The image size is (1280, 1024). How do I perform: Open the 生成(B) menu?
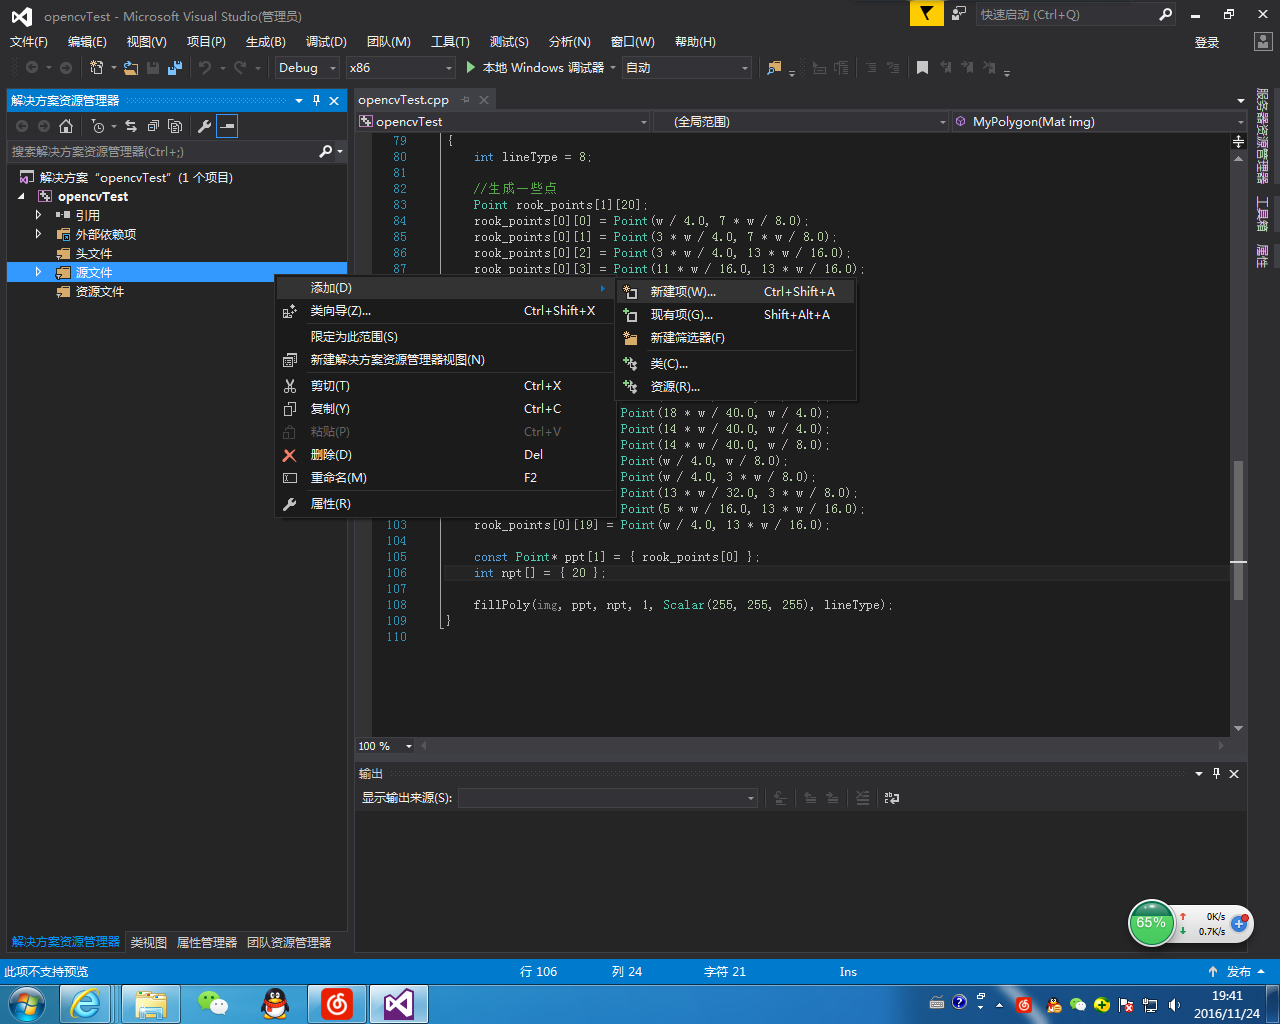coord(266,42)
